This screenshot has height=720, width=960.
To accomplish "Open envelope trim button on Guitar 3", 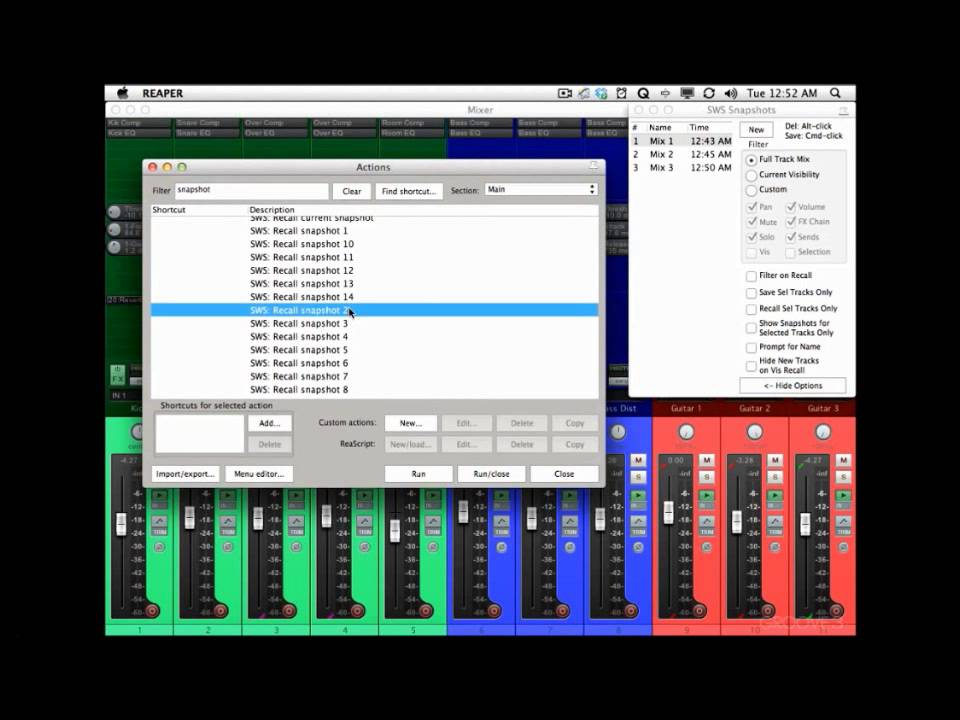I will [844, 525].
